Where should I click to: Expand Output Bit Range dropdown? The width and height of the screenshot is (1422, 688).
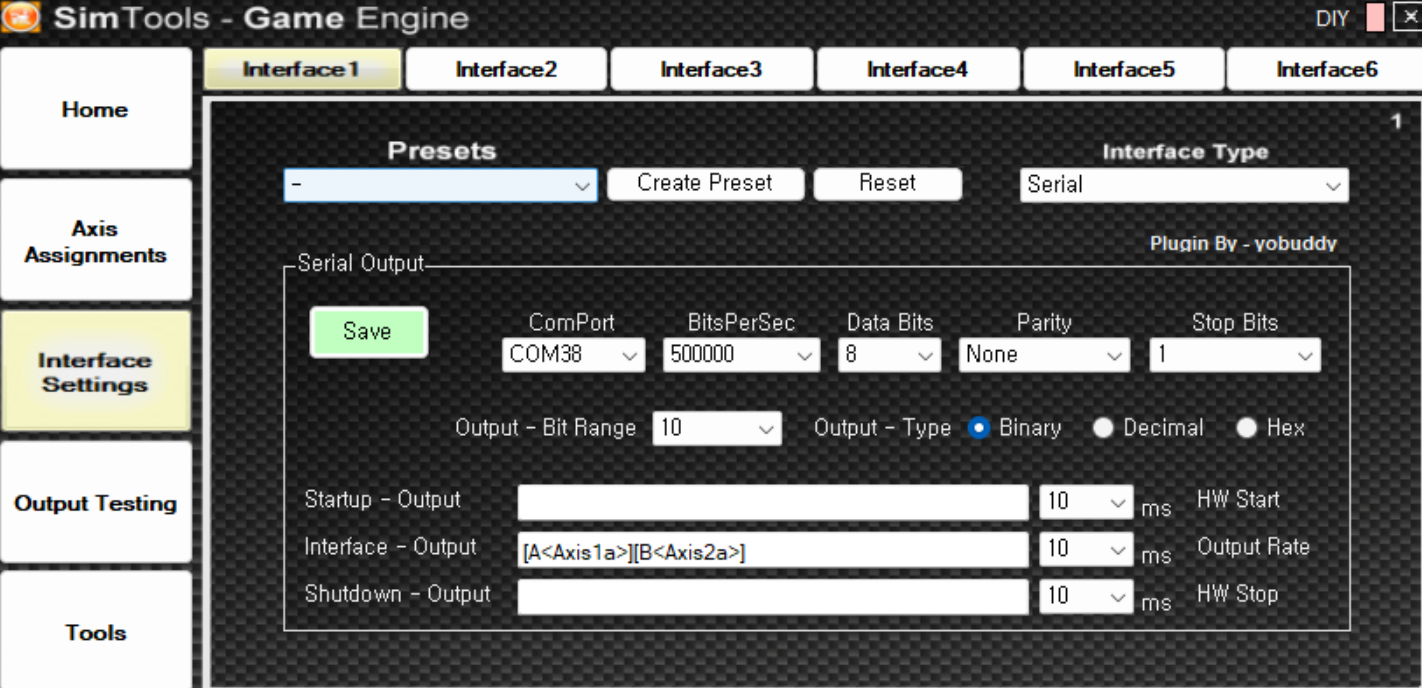[x=717, y=428]
